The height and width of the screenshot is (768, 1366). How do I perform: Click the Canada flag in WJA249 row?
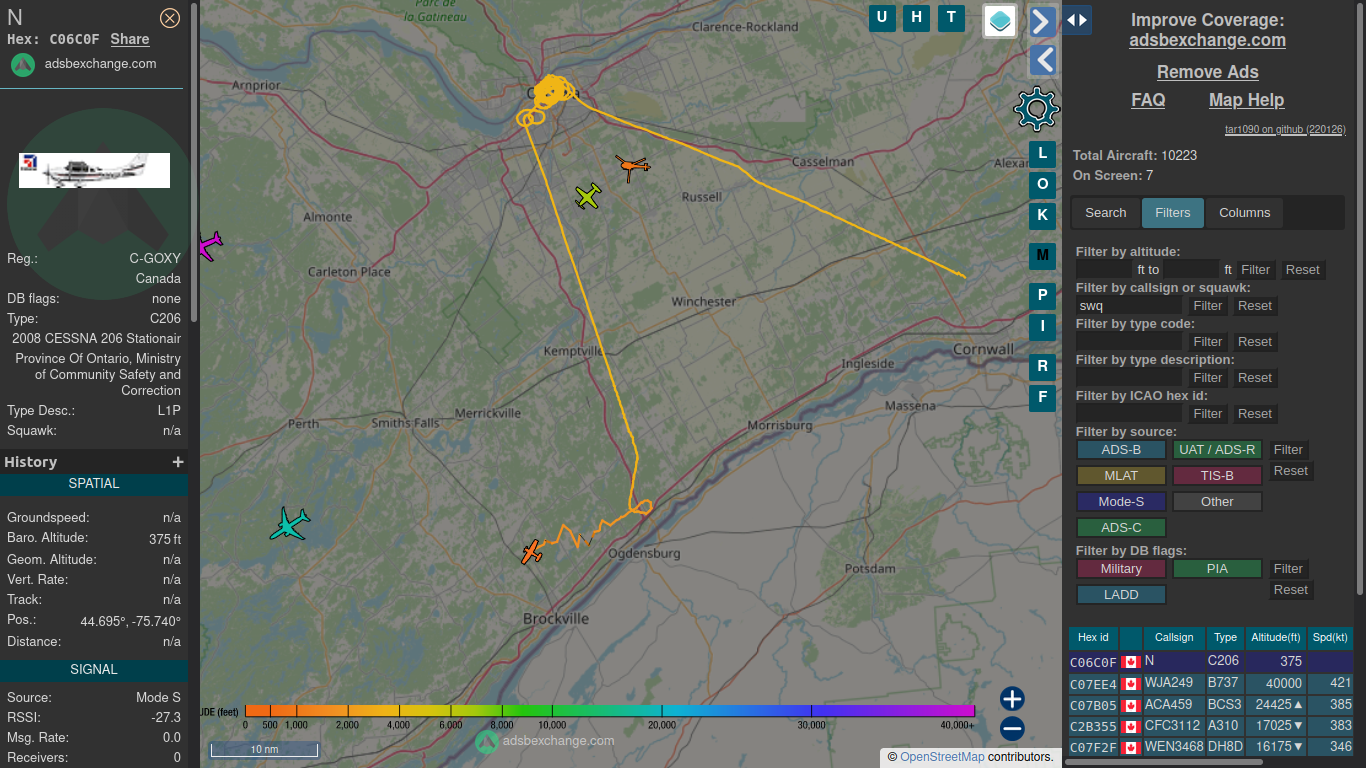click(1131, 684)
